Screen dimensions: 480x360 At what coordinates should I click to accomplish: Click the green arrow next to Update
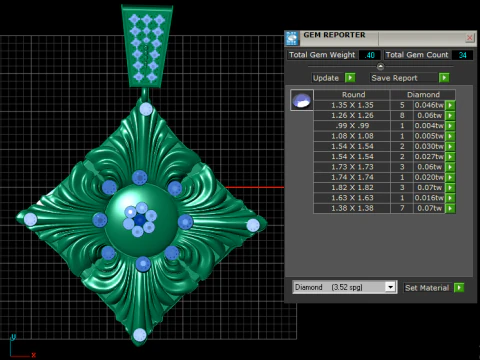point(350,78)
